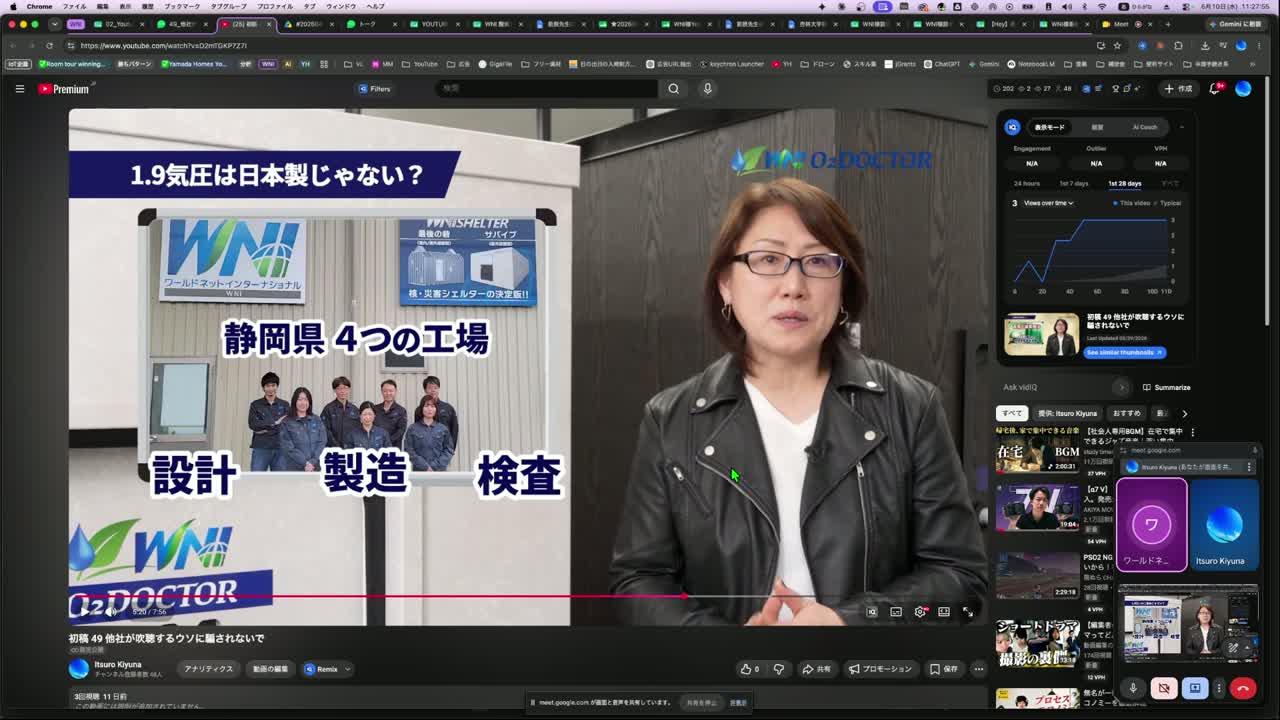Switch to theater mode
This screenshot has width=1280, height=720.
(x=944, y=611)
